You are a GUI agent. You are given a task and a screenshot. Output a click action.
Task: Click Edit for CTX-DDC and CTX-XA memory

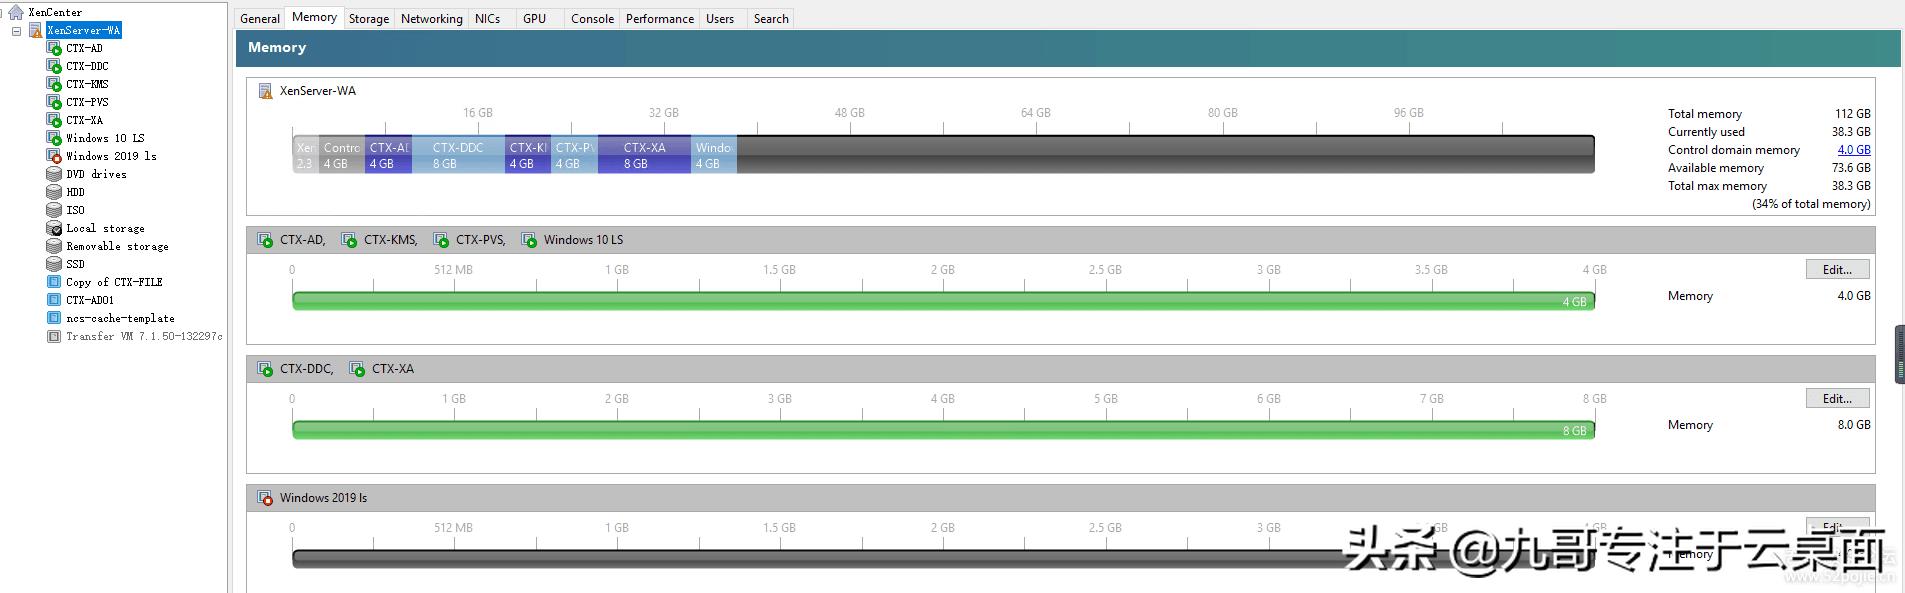click(1836, 398)
